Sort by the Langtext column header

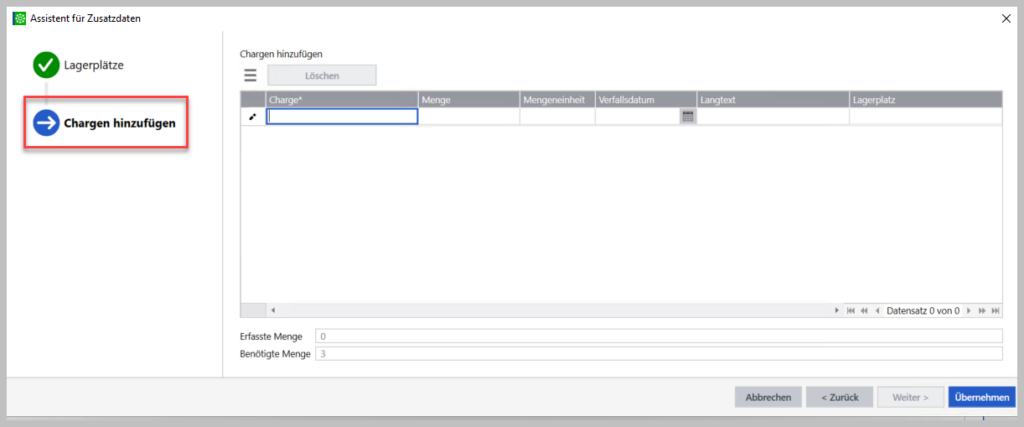(x=772, y=100)
